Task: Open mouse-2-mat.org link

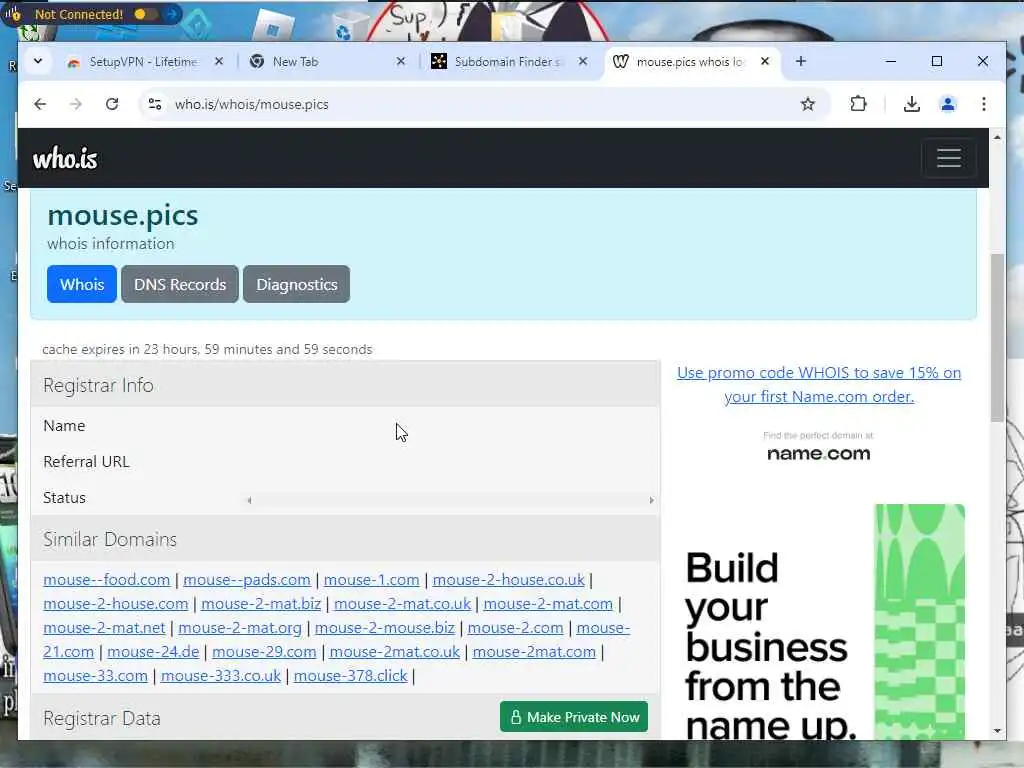Action: 240,628
